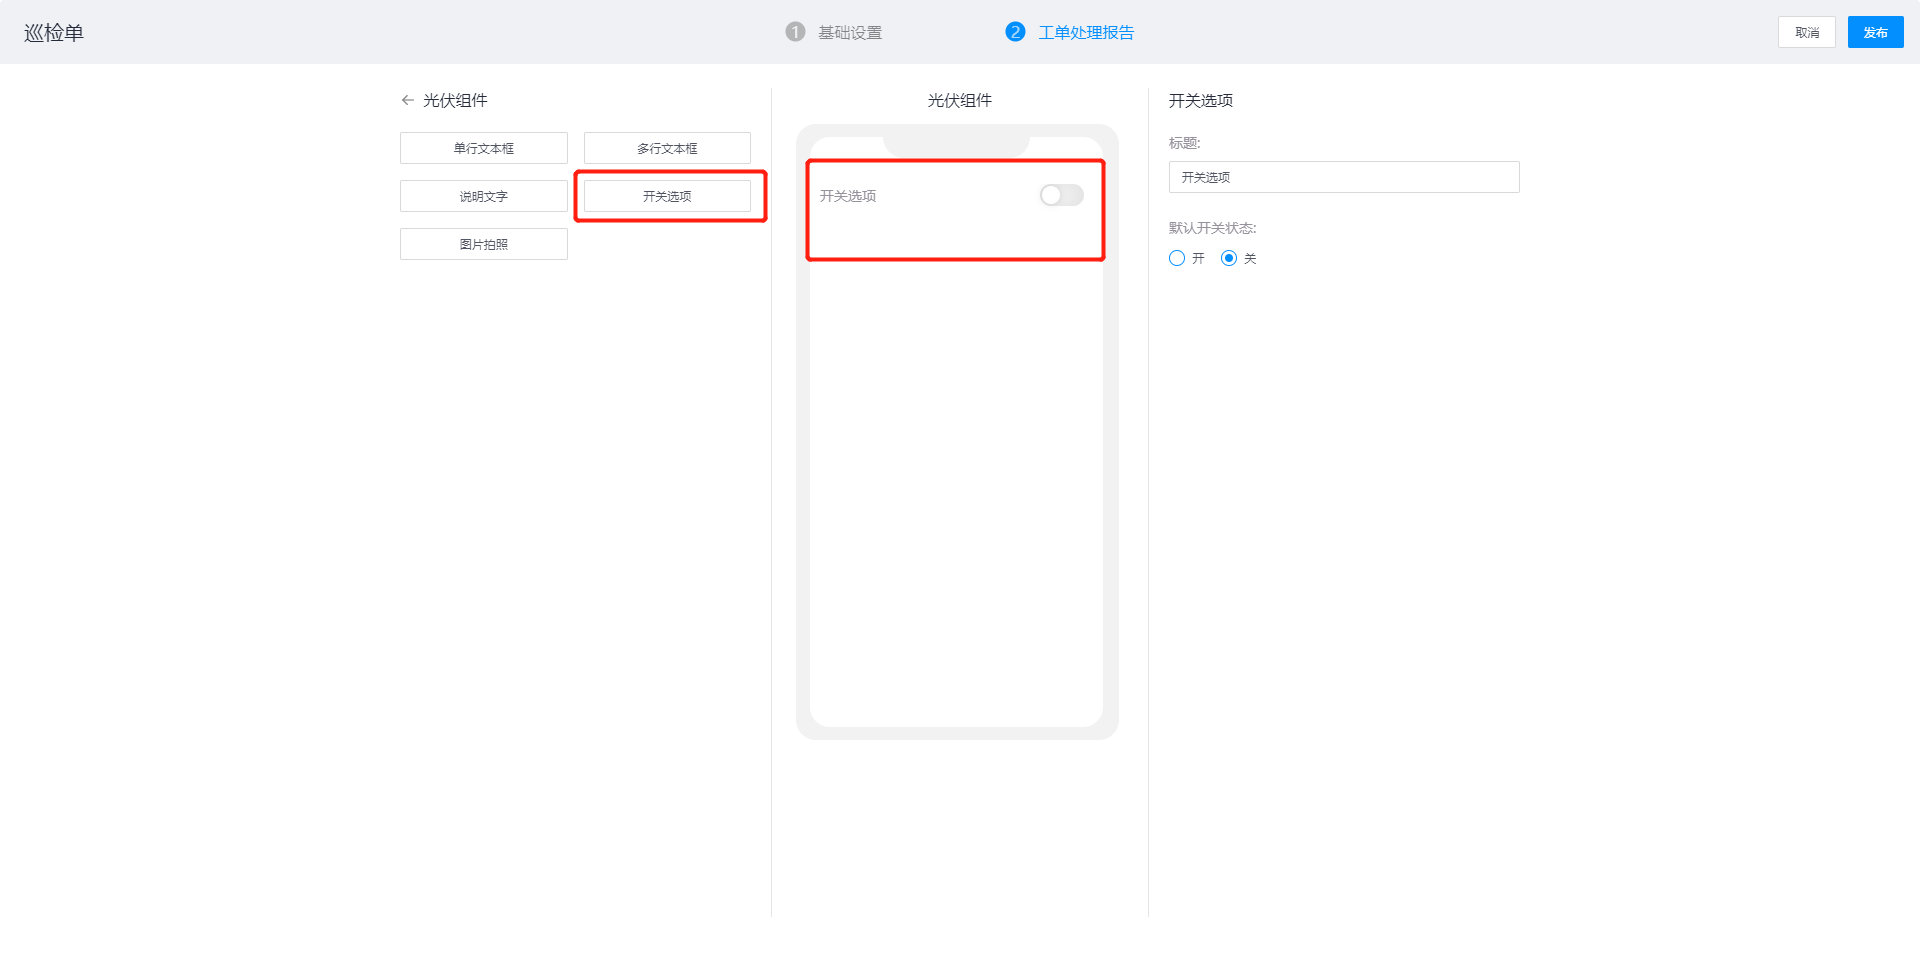Insert the 说明文字 component
The height and width of the screenshot is (961, 1920).
[483, 196]
